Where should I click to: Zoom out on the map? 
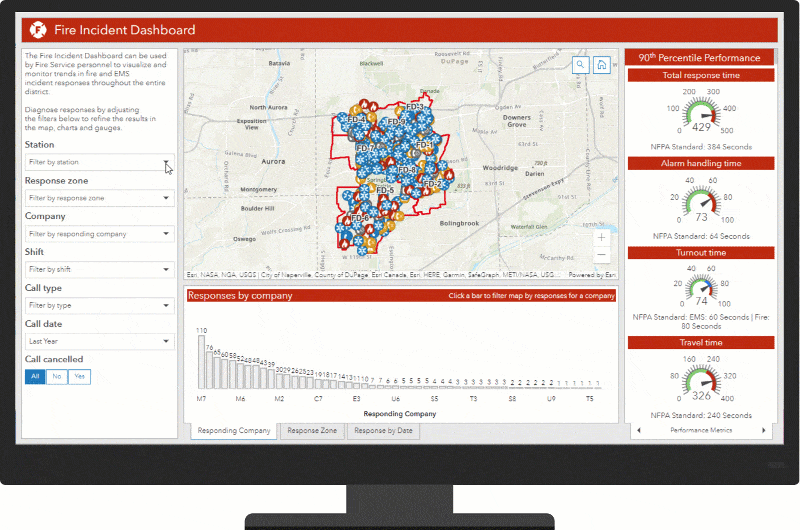click(x=602, y=255)
